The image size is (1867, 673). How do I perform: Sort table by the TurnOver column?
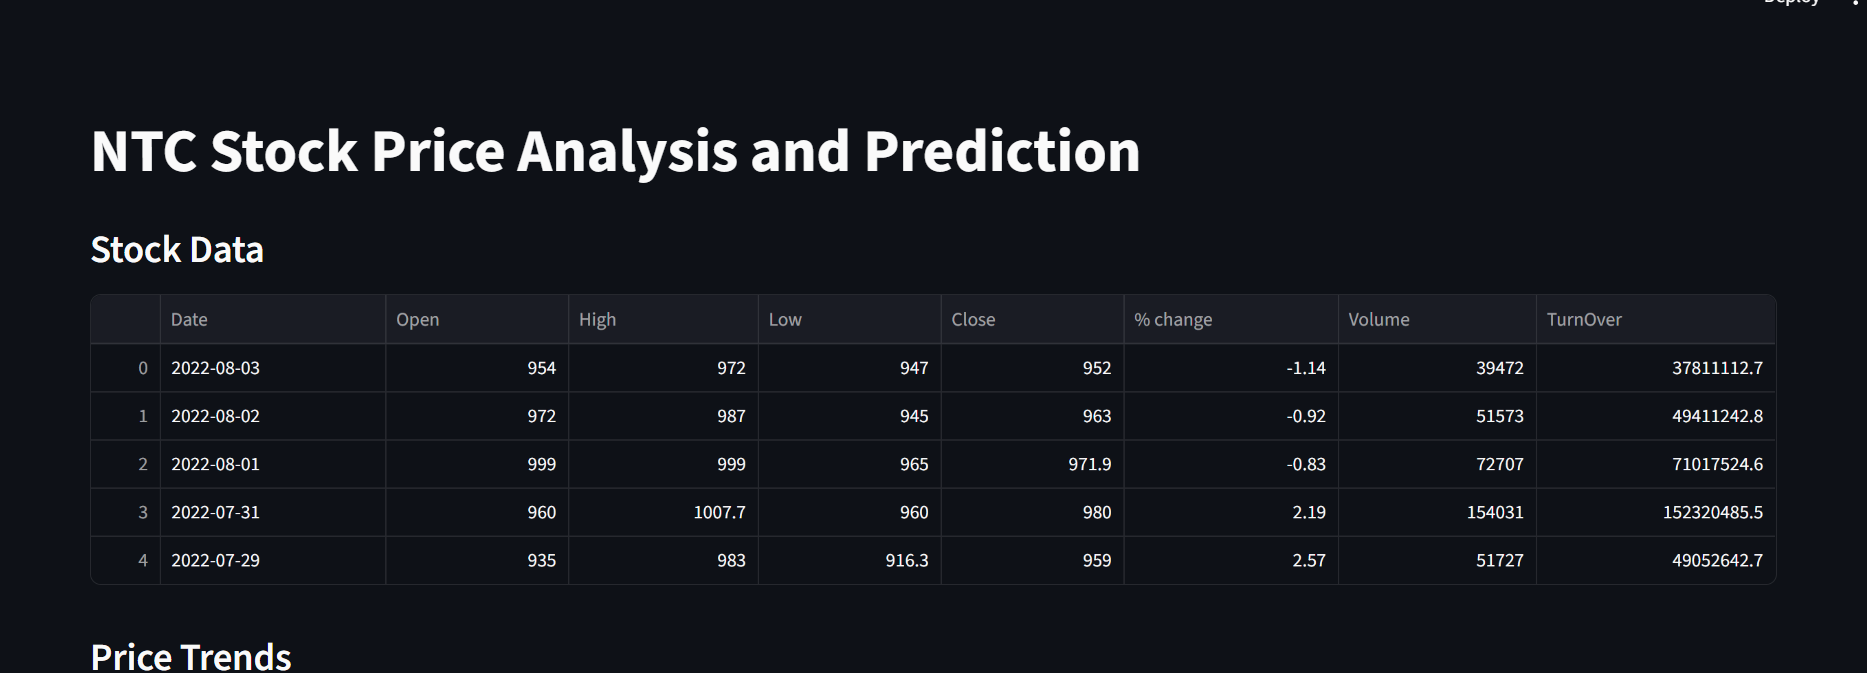click(1584, 319)
